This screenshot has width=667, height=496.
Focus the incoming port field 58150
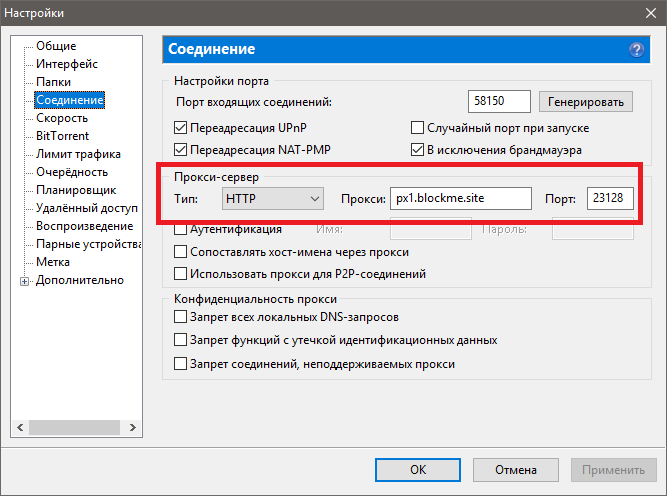499,101
